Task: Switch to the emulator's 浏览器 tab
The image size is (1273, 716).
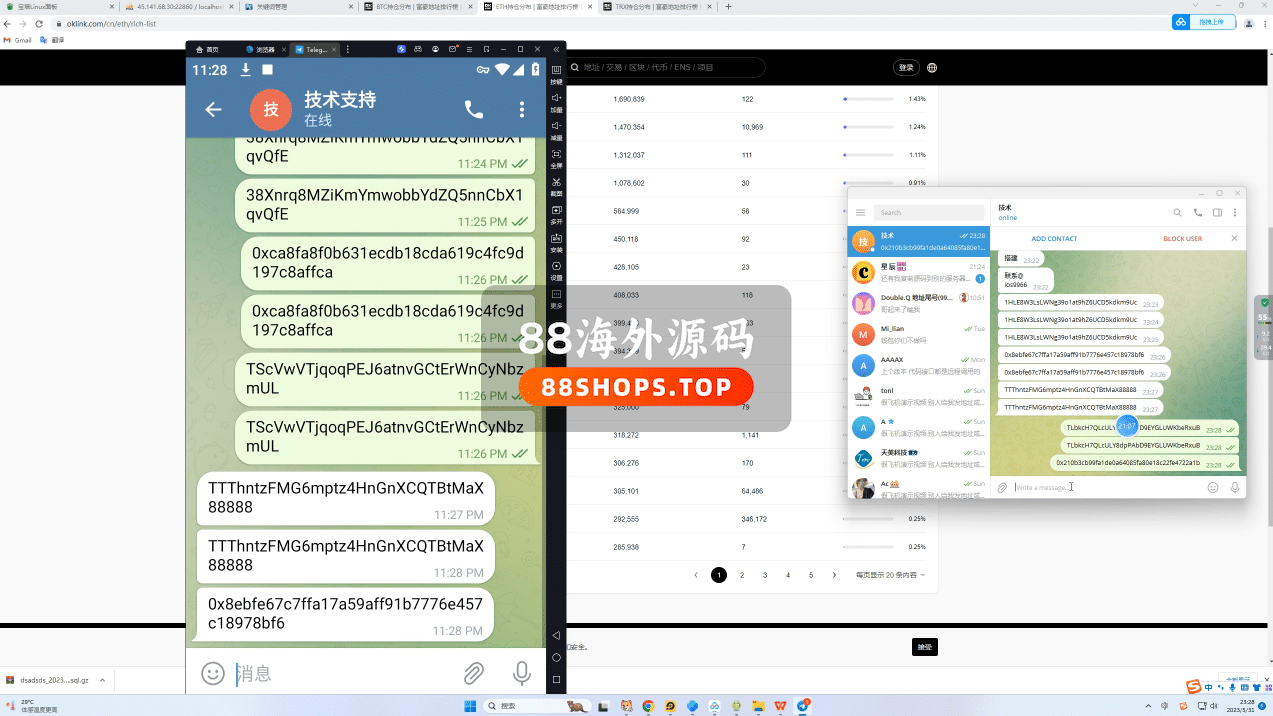Action: tap(260, 49)
